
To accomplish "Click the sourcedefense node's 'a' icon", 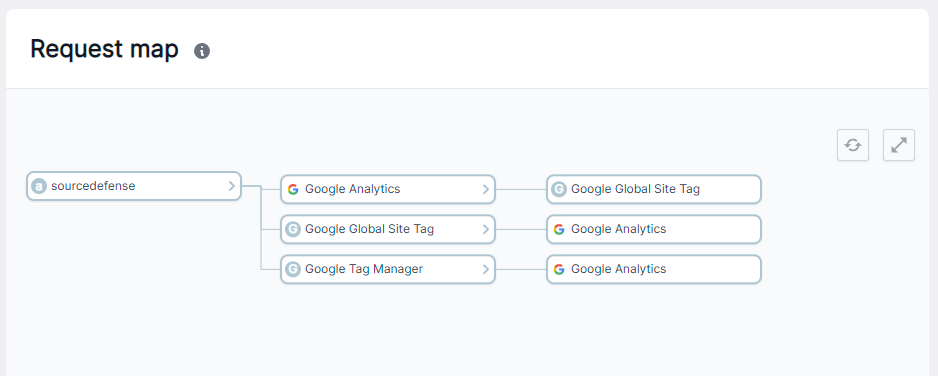I will 39,187.
